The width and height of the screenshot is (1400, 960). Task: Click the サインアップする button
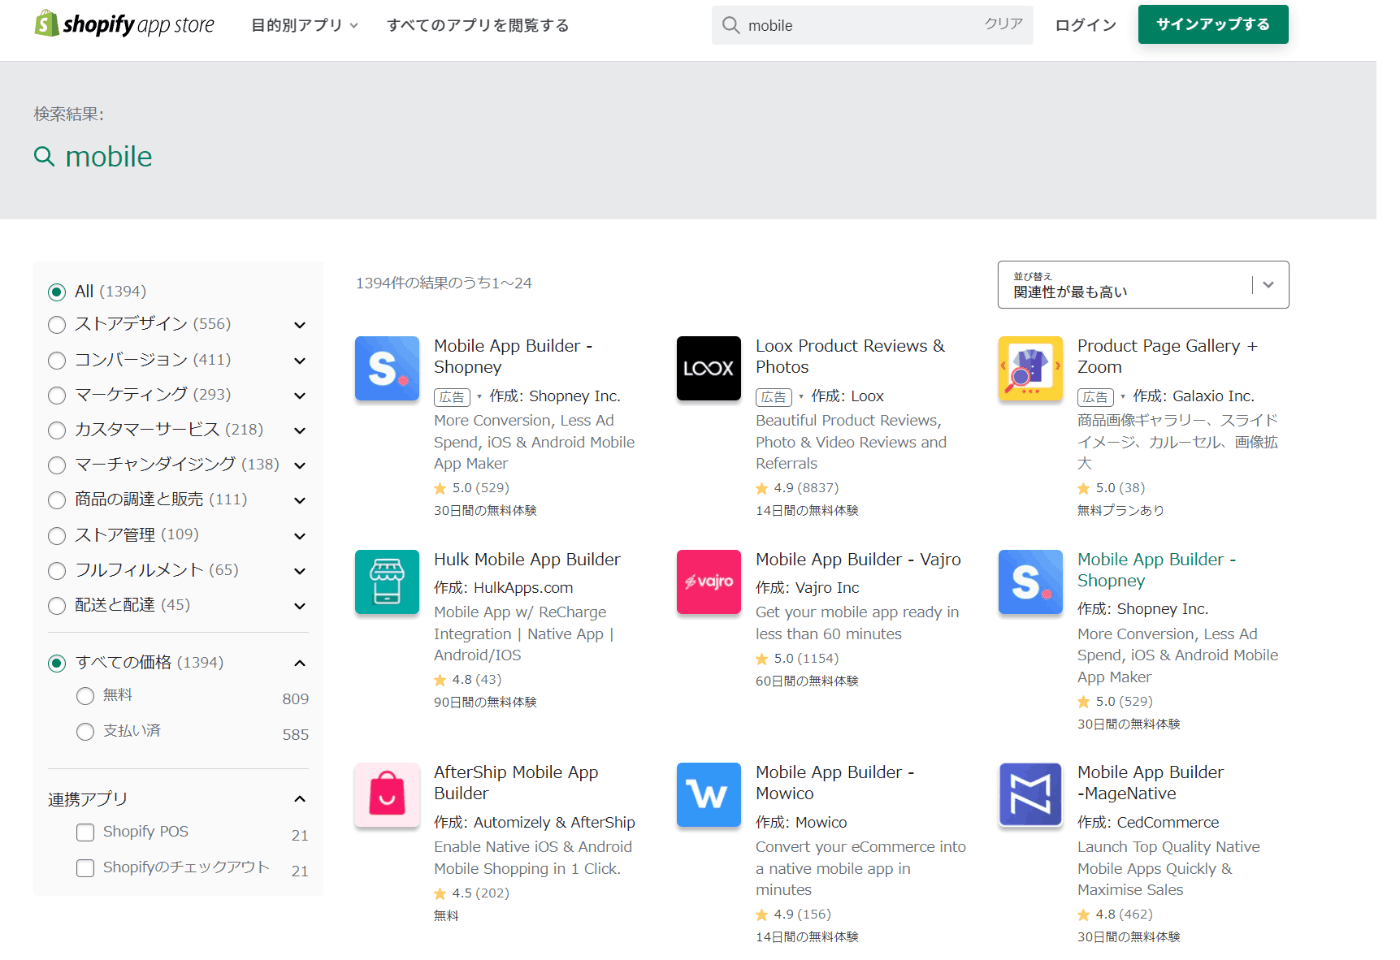[x=1213, y=24]
